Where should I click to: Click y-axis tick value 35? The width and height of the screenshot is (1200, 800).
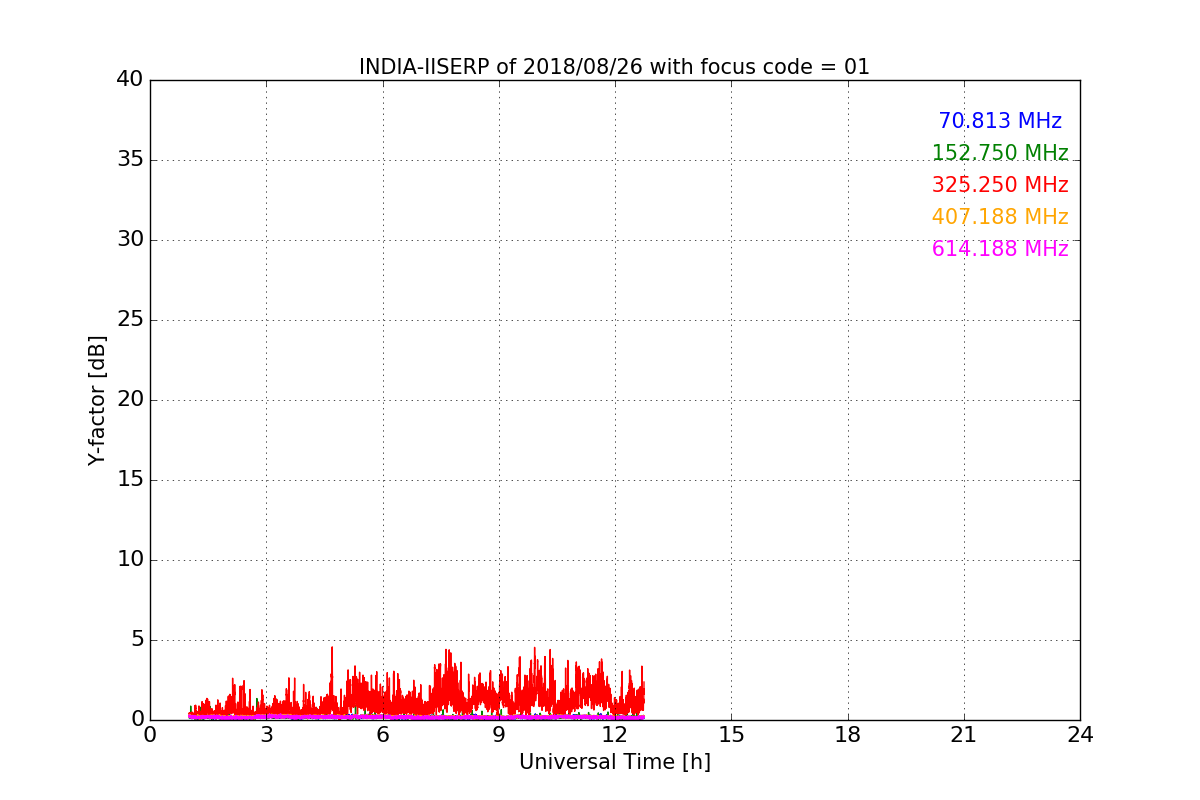130,160
